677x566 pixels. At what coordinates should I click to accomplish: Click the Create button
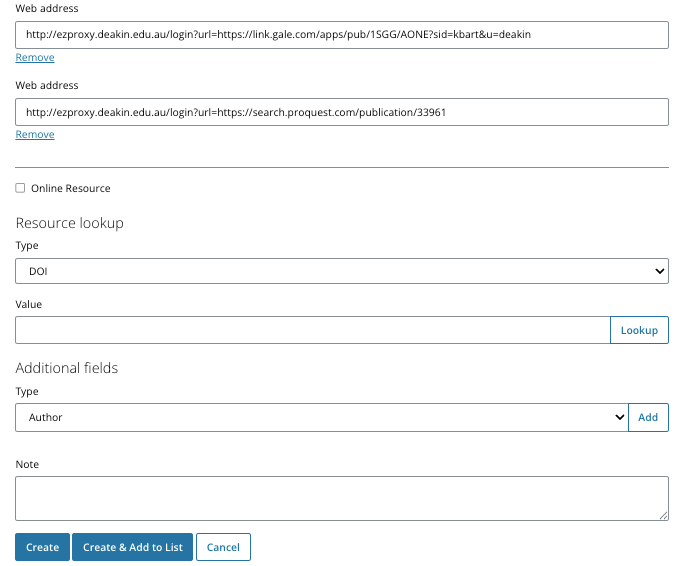tap(42, 547)
